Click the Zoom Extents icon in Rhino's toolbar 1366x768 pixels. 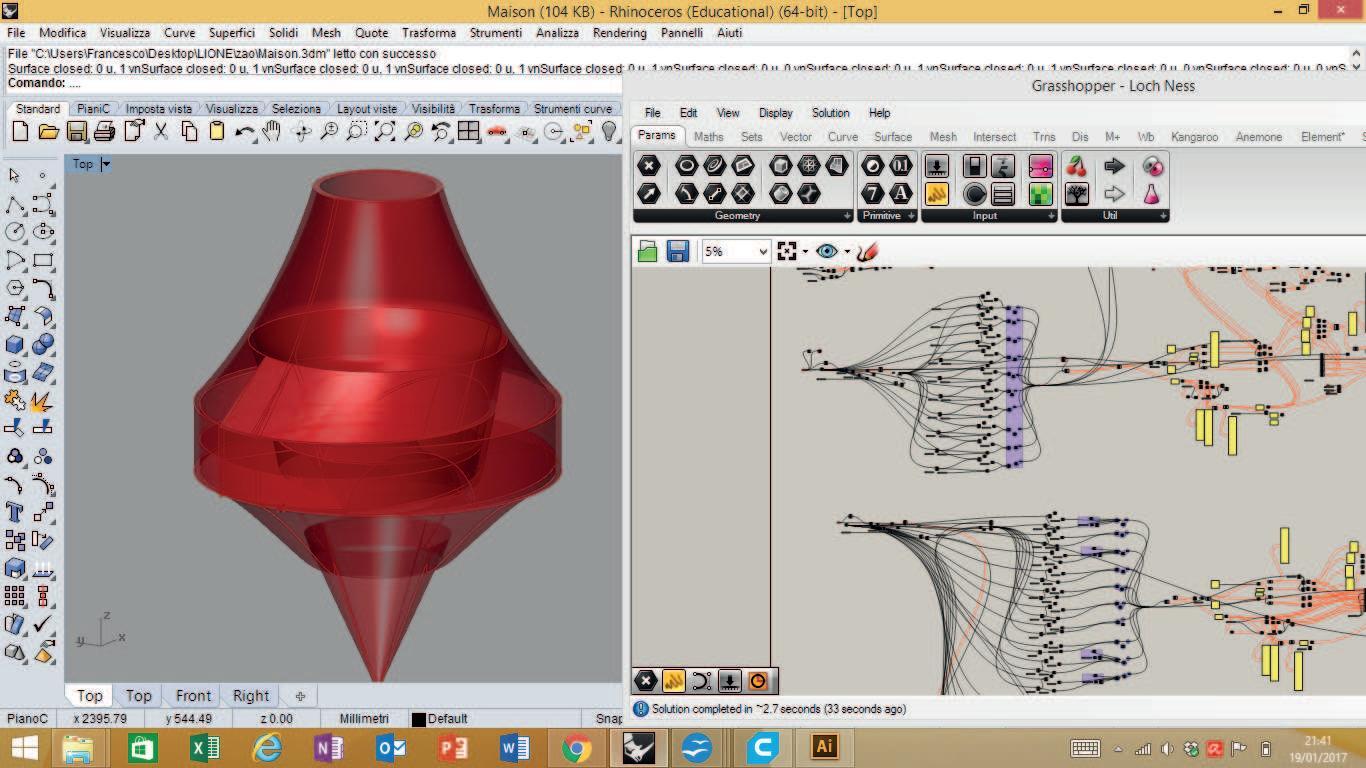[x=384, y=132]
